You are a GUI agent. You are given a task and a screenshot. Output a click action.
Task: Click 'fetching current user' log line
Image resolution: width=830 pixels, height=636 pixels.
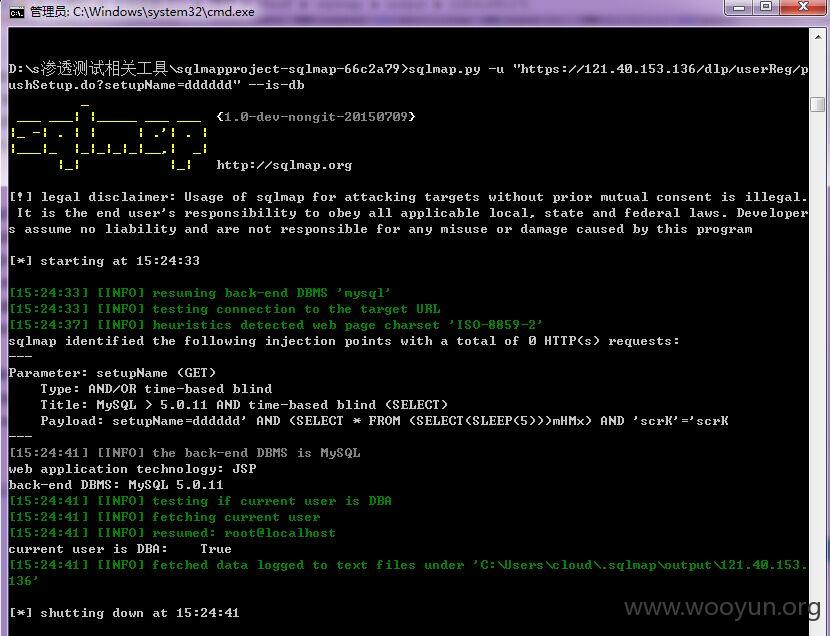(165, 517)
